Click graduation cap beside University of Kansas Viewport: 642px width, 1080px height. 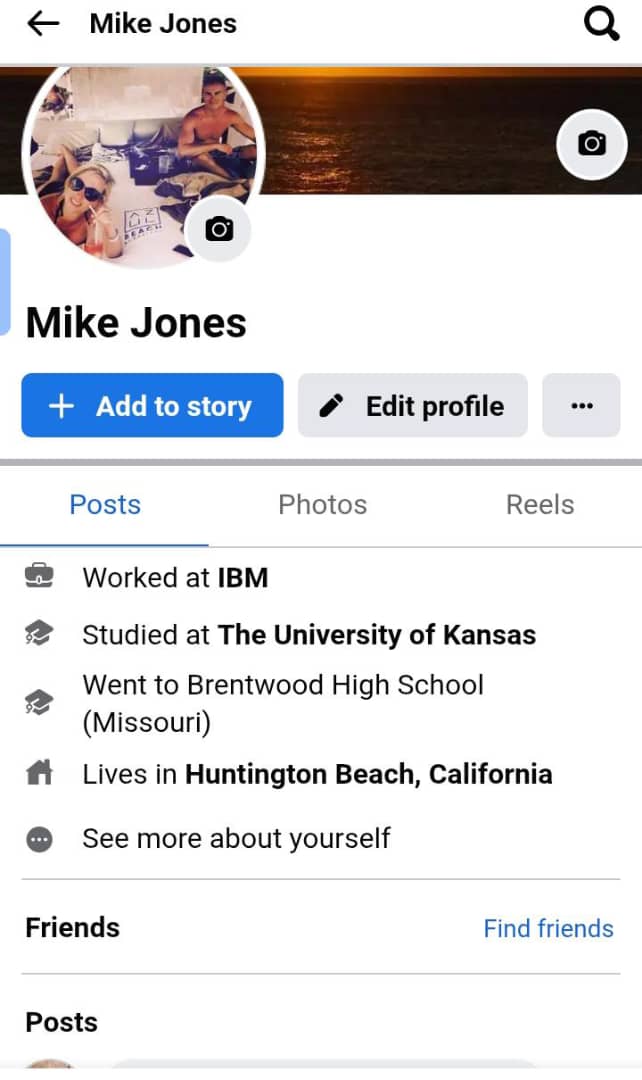(40, 634)
